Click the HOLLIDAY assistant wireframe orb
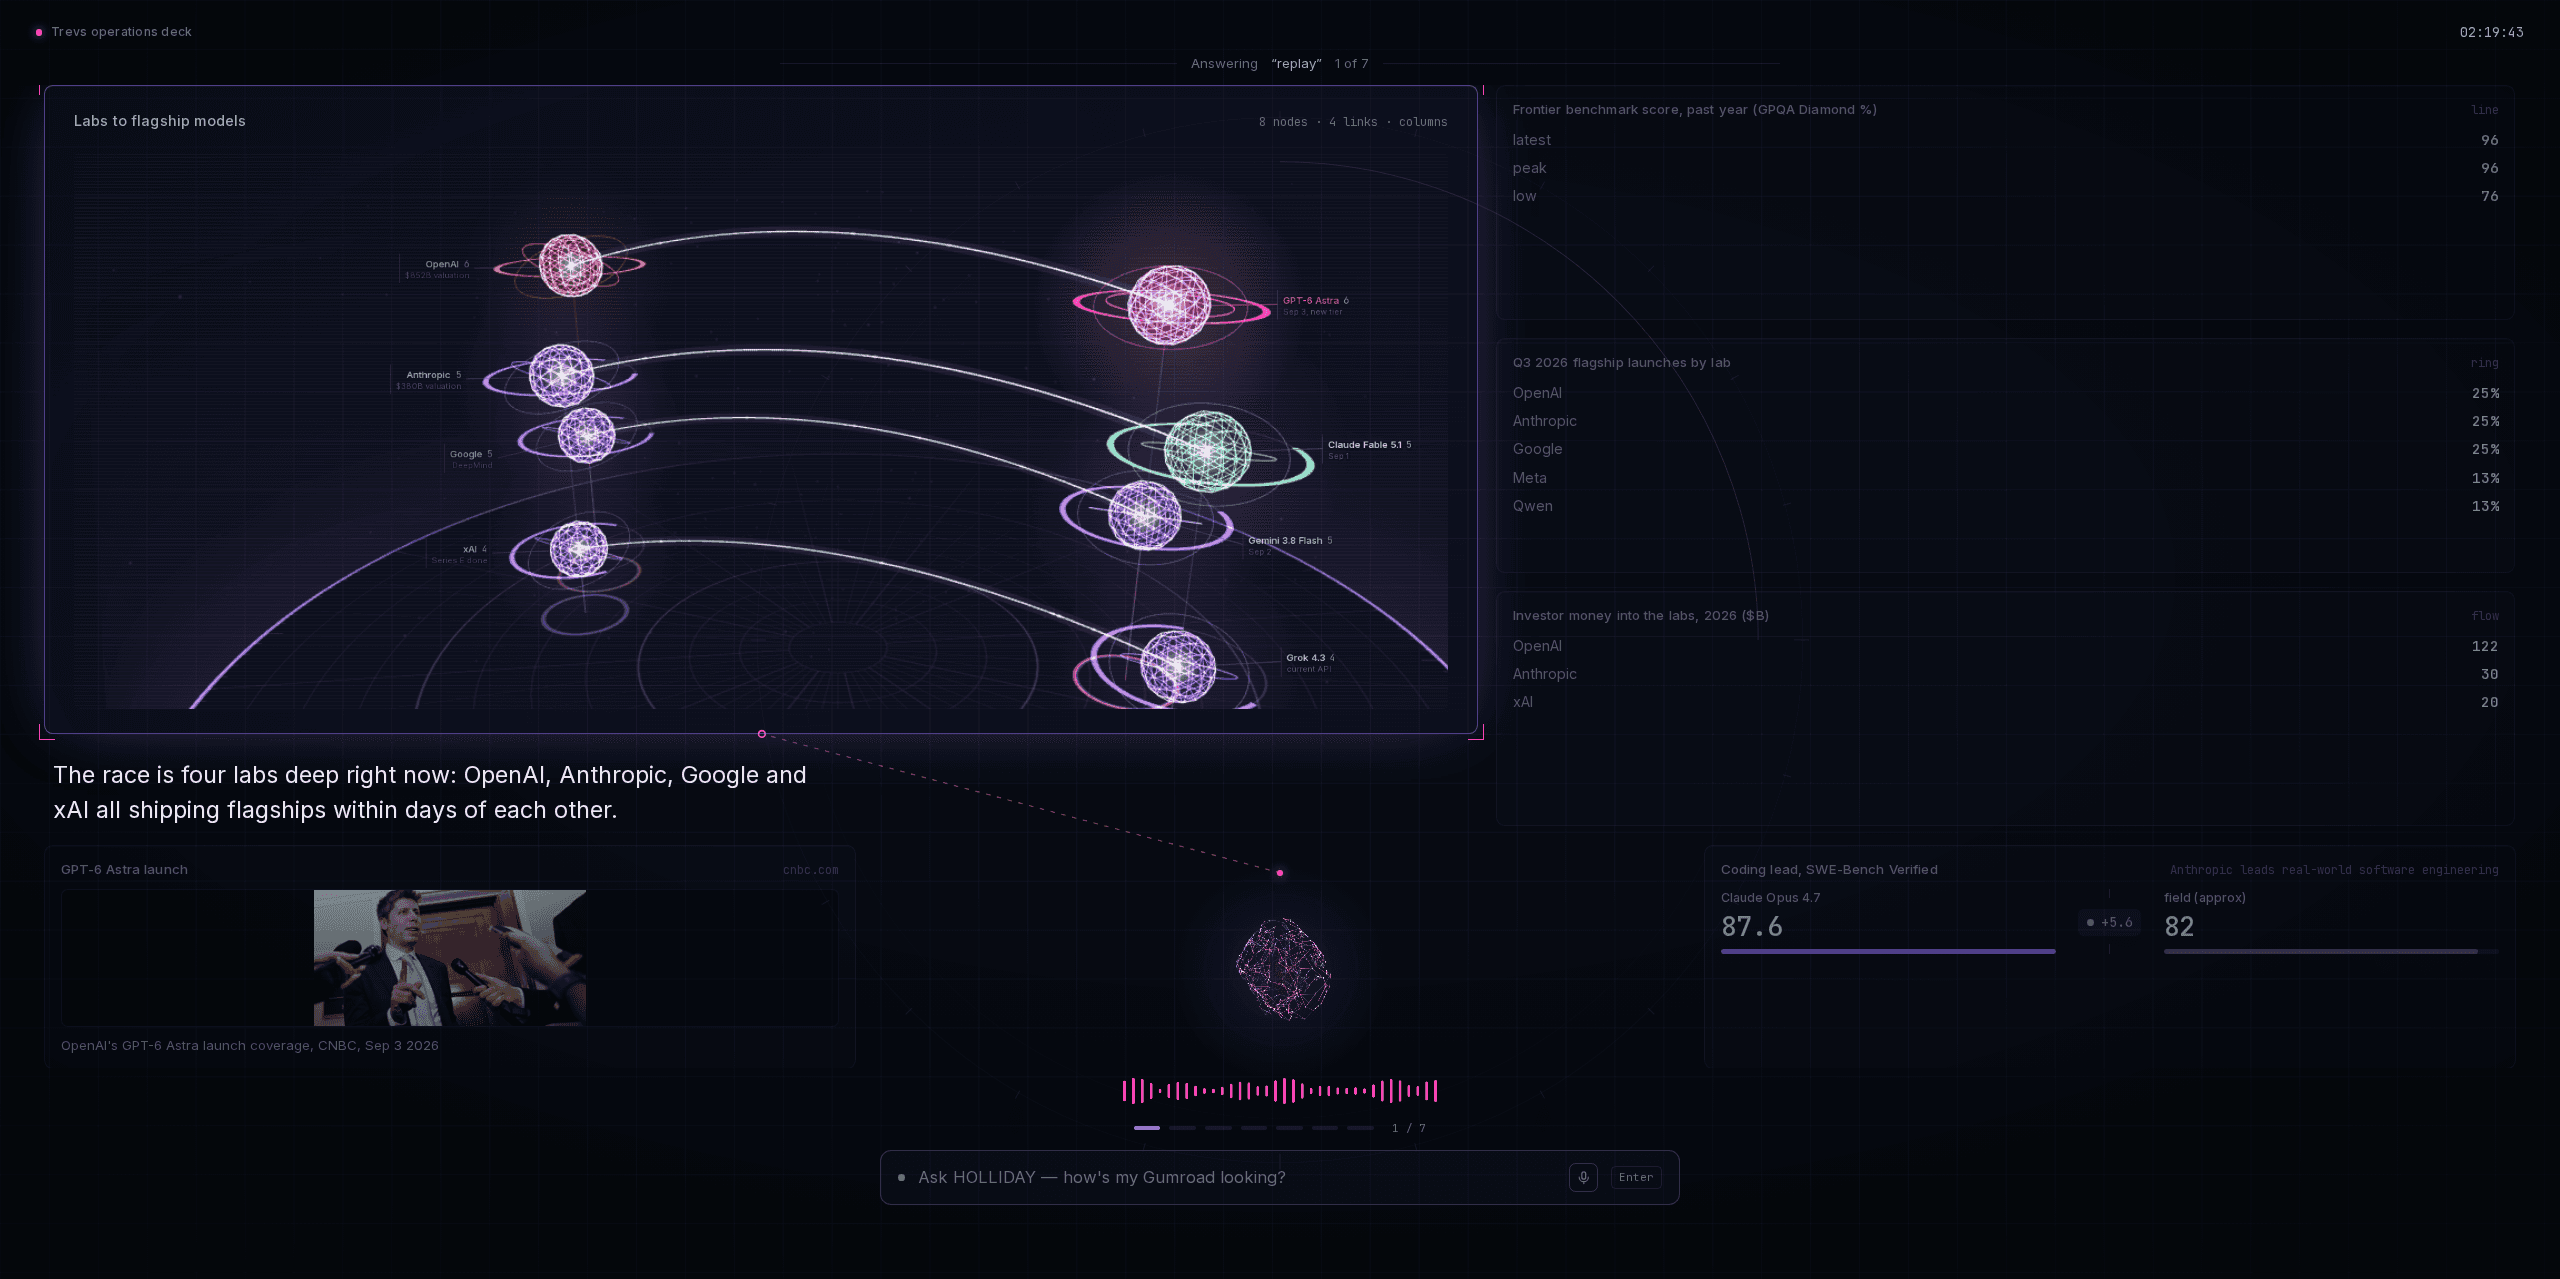The width and height of the screenshot is (2560, 1279). 1283,968
